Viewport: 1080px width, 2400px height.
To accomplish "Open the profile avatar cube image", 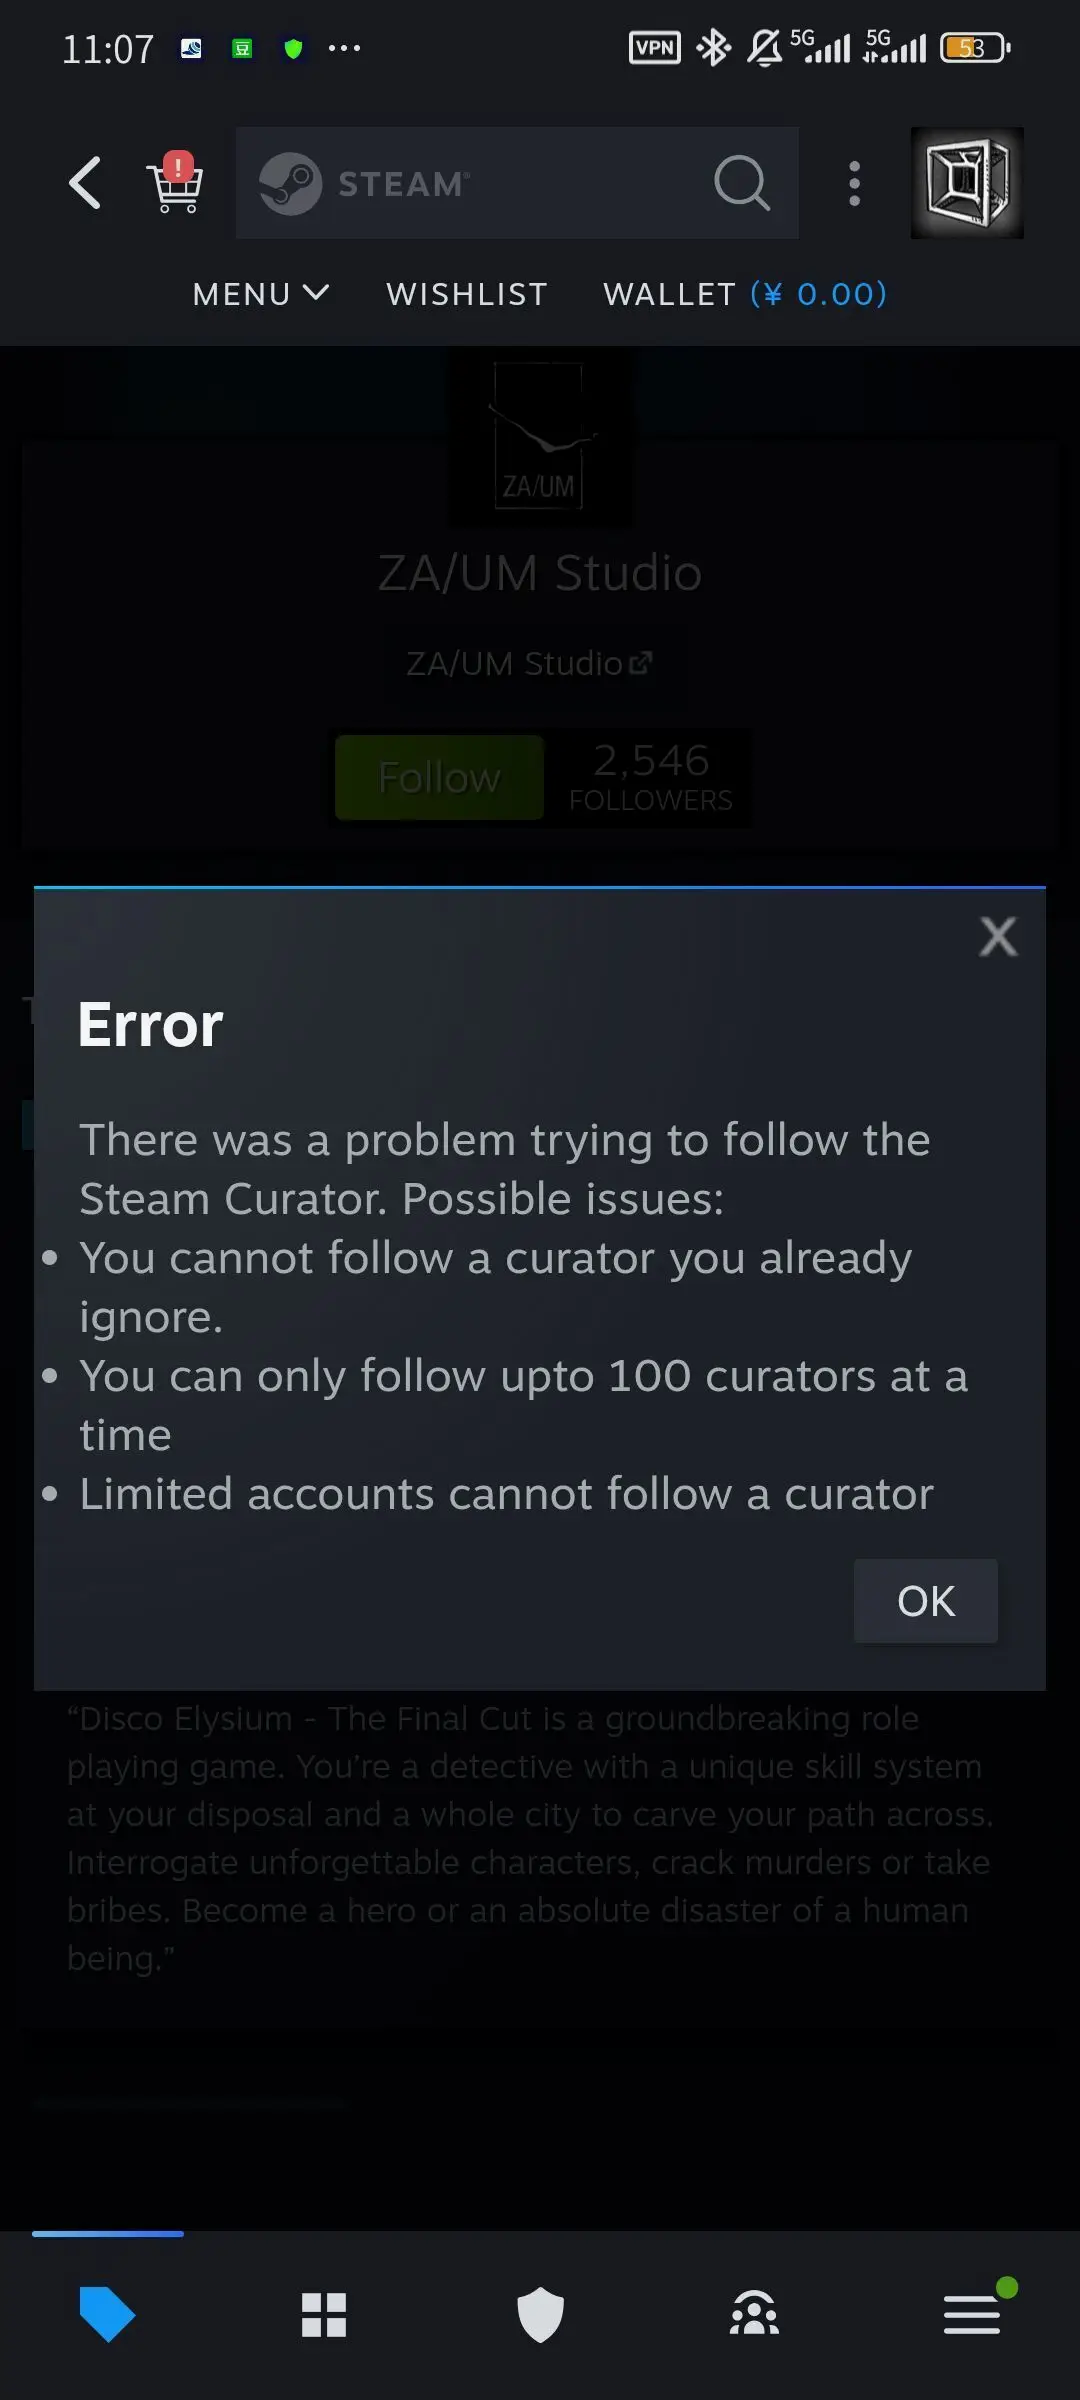I will 967,183.
